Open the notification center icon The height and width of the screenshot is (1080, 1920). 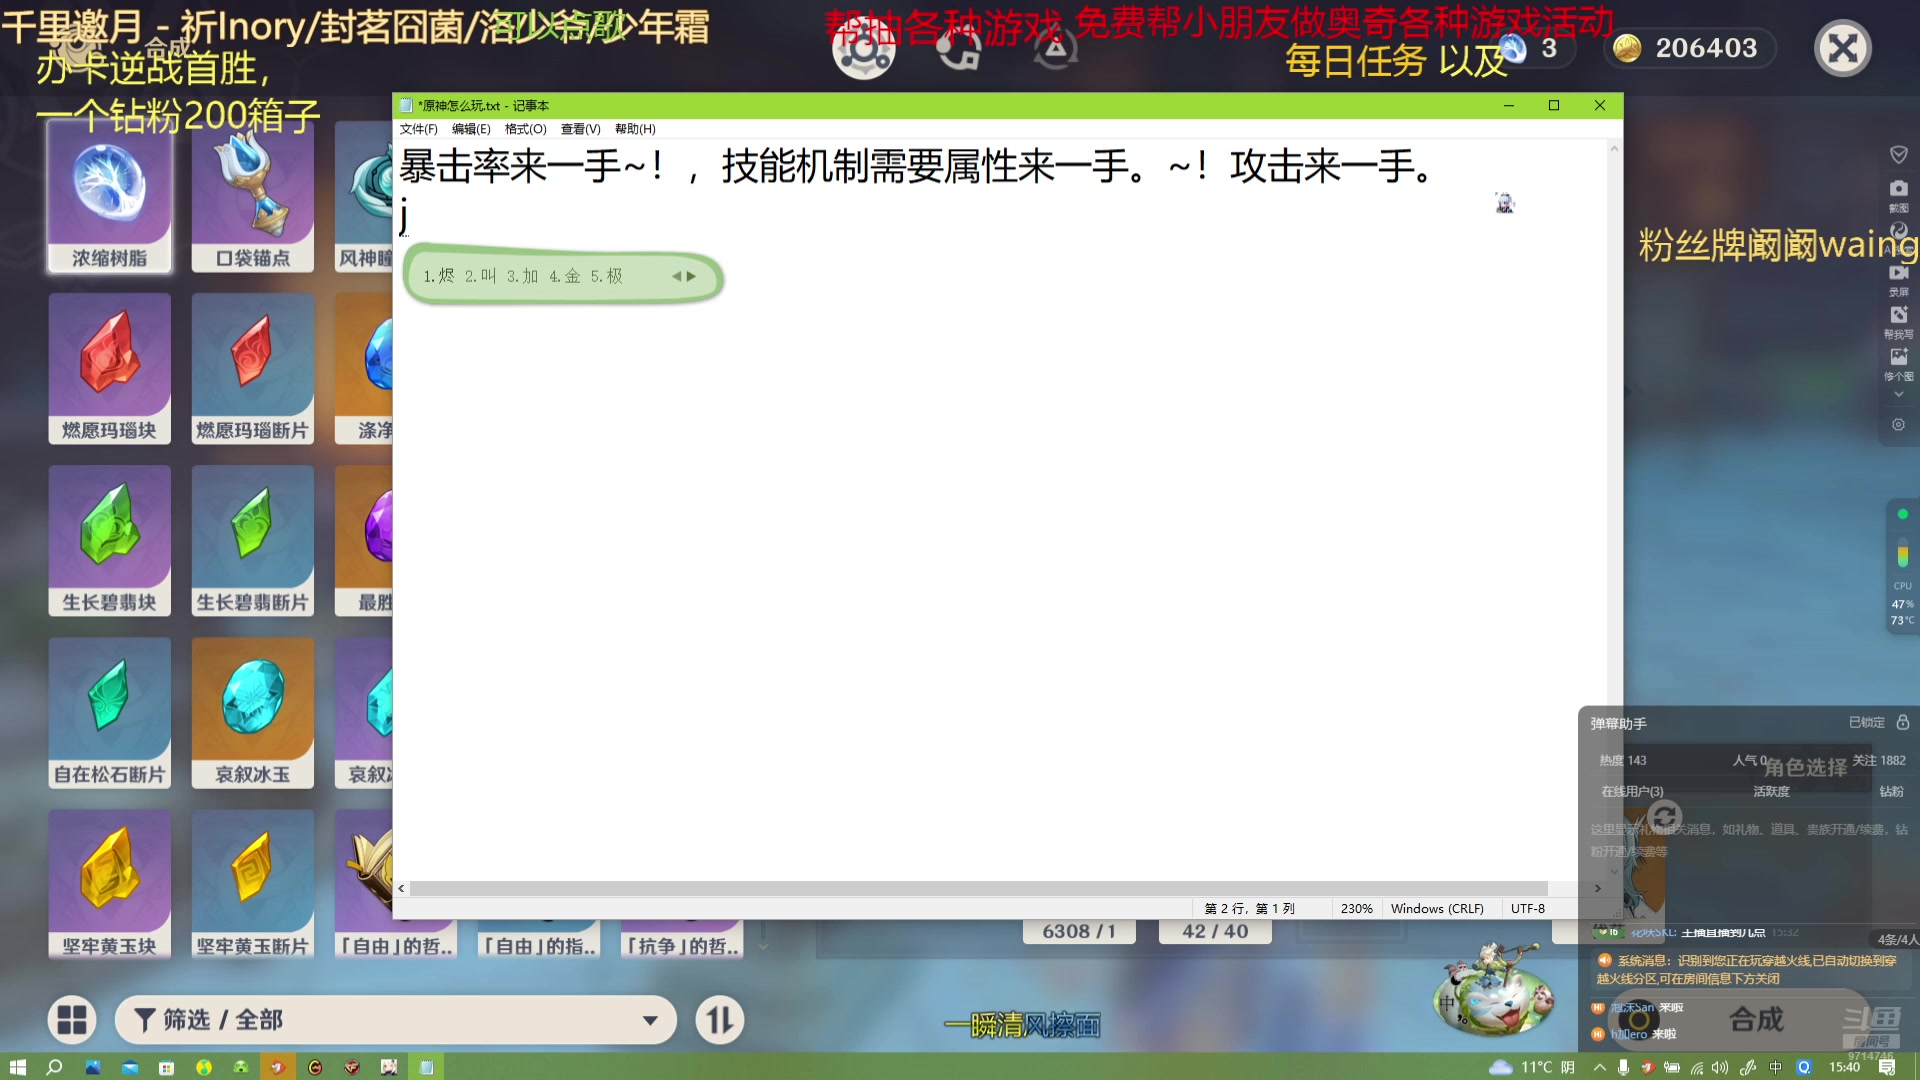click(x=1887, y=1067)
